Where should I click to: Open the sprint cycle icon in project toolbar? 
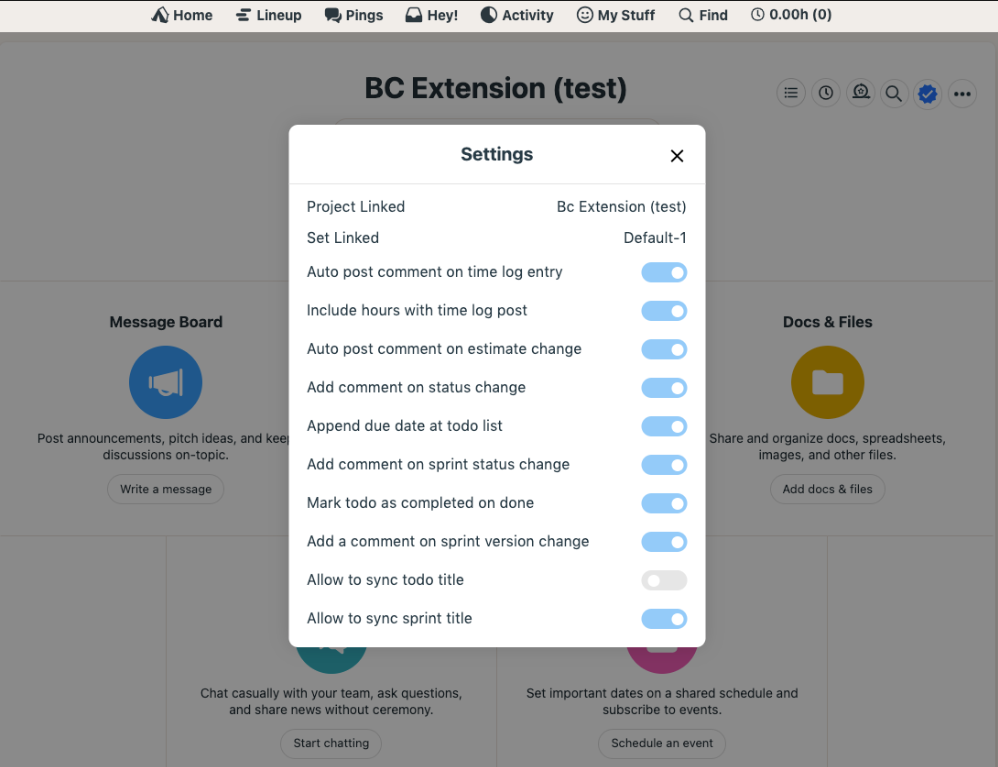point(860,93)
